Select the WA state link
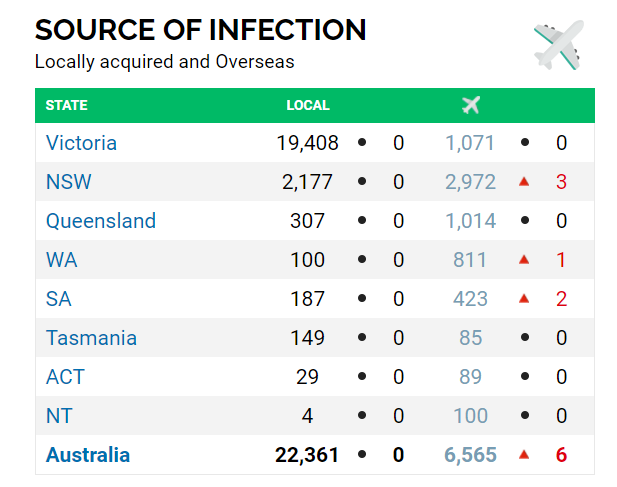Viewport: 617px width, 487px height. click(x=61, y=260)
